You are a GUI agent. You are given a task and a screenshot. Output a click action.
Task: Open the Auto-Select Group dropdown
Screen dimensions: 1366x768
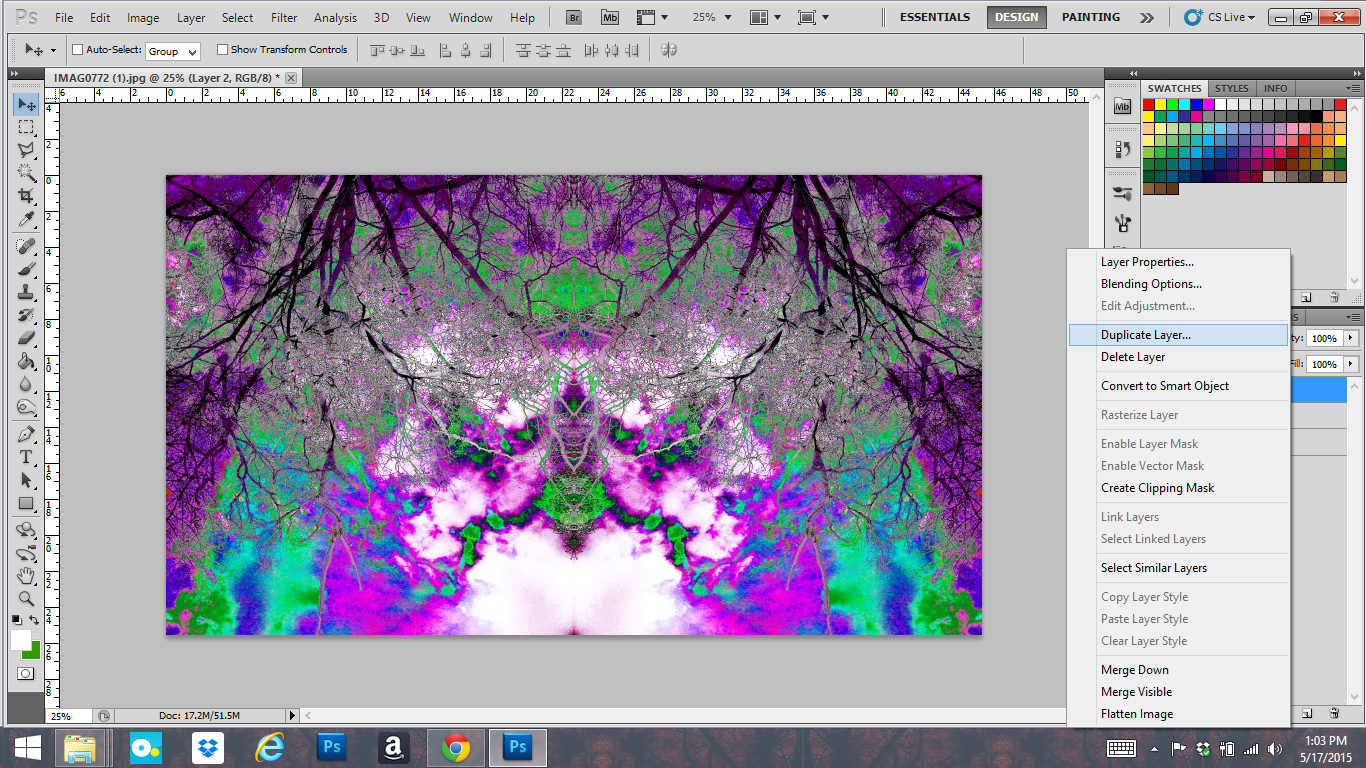[173, 51]
